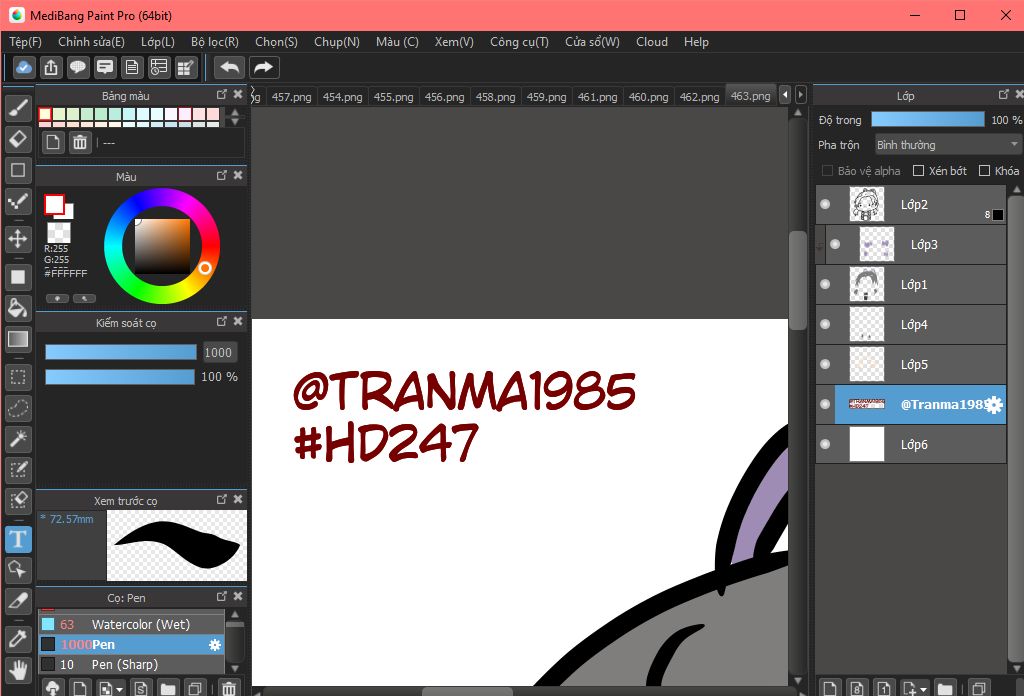Undock the Màu color panel

[x=221, y=176]
